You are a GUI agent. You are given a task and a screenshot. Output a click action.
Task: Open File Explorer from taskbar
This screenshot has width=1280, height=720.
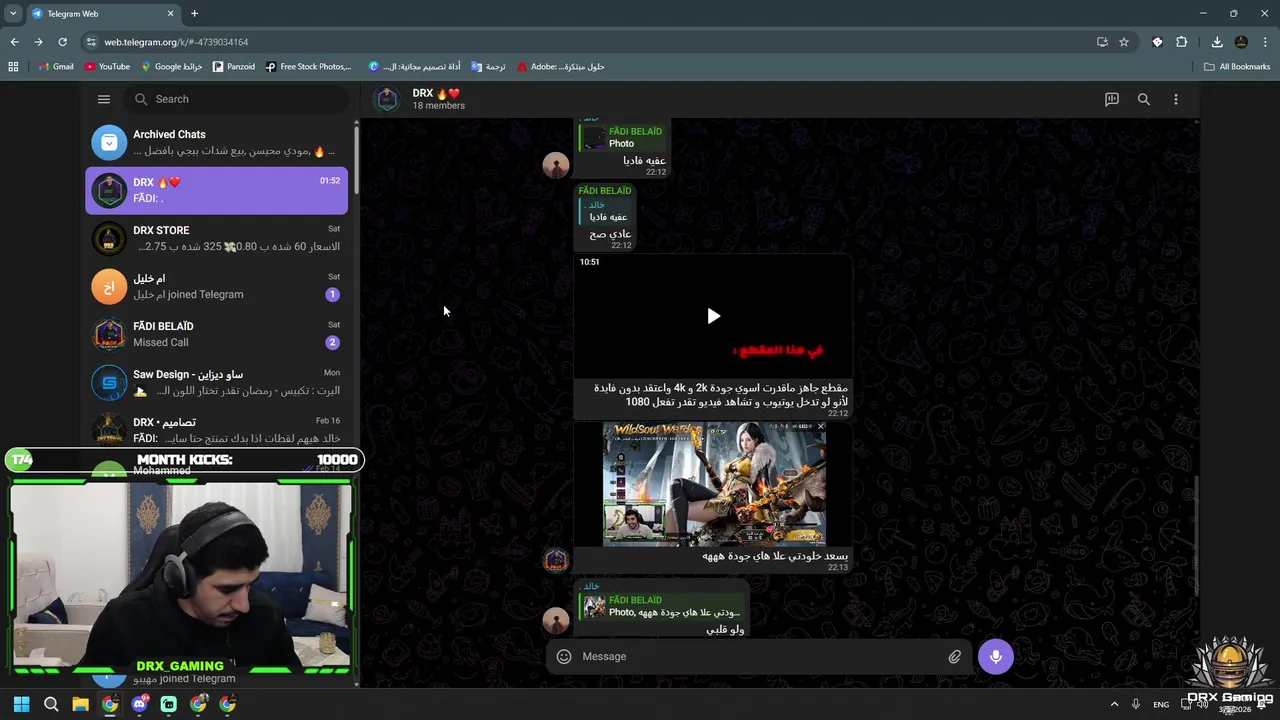[80, 704]
